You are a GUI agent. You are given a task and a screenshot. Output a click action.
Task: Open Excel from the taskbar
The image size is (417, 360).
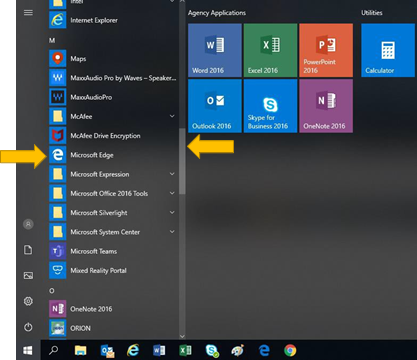(x=185, y=350)
